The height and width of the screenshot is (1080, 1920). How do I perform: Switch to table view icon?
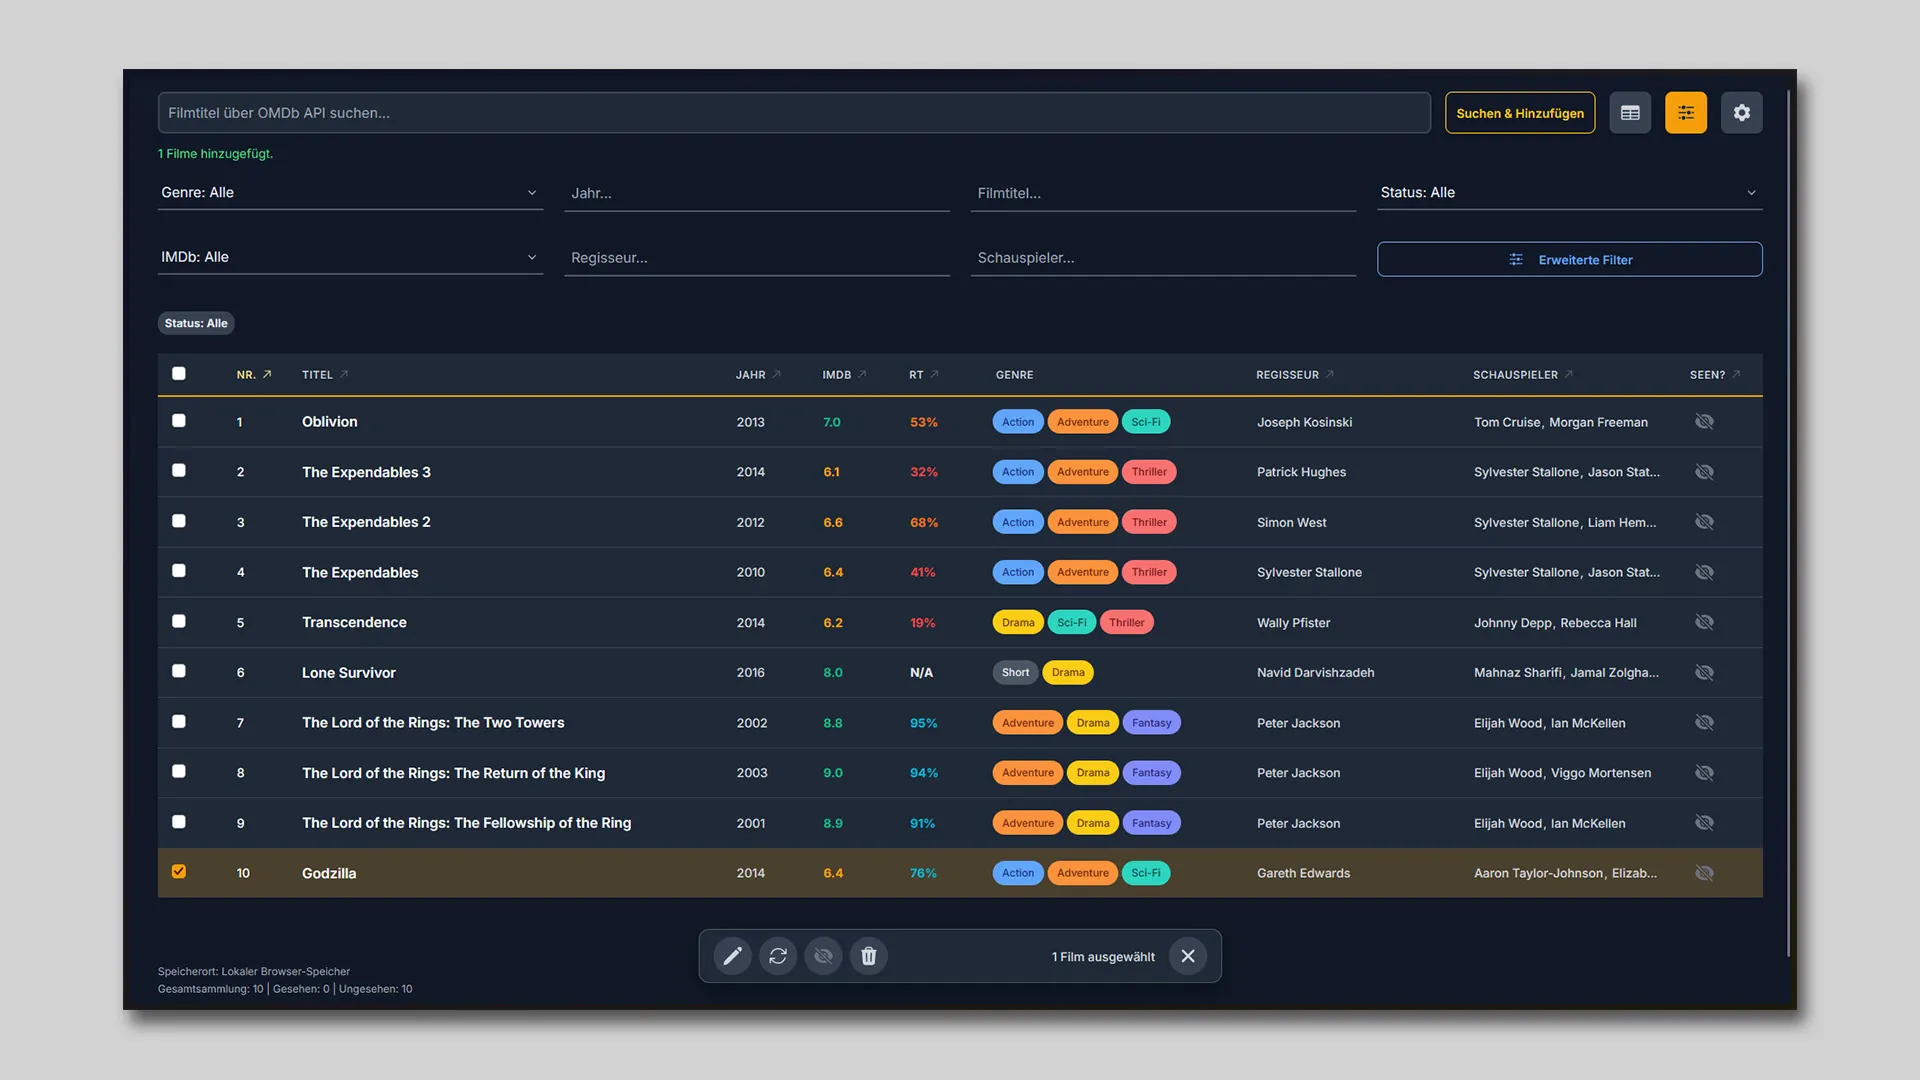point(1630,113)
